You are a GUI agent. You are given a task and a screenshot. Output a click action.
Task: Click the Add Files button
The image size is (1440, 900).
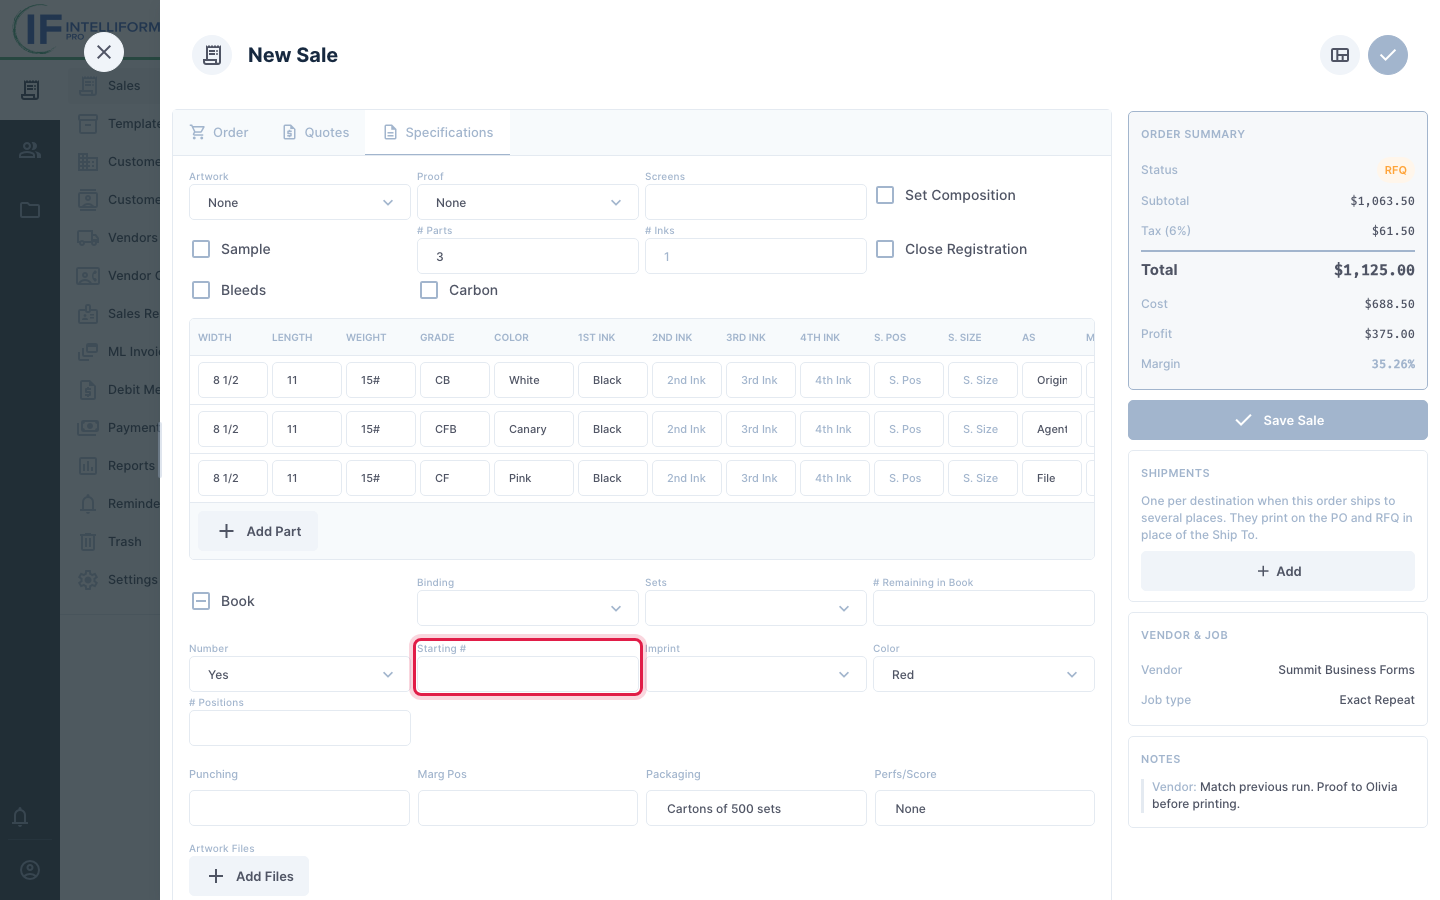tap(249, 876)
